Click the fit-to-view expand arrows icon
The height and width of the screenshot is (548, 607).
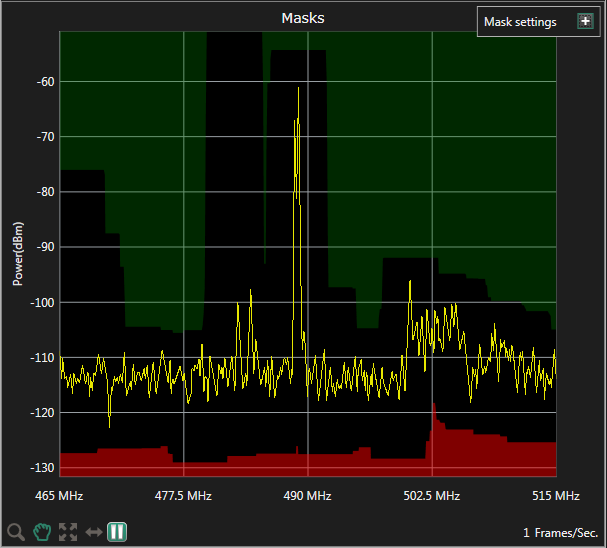click(68, 532)
